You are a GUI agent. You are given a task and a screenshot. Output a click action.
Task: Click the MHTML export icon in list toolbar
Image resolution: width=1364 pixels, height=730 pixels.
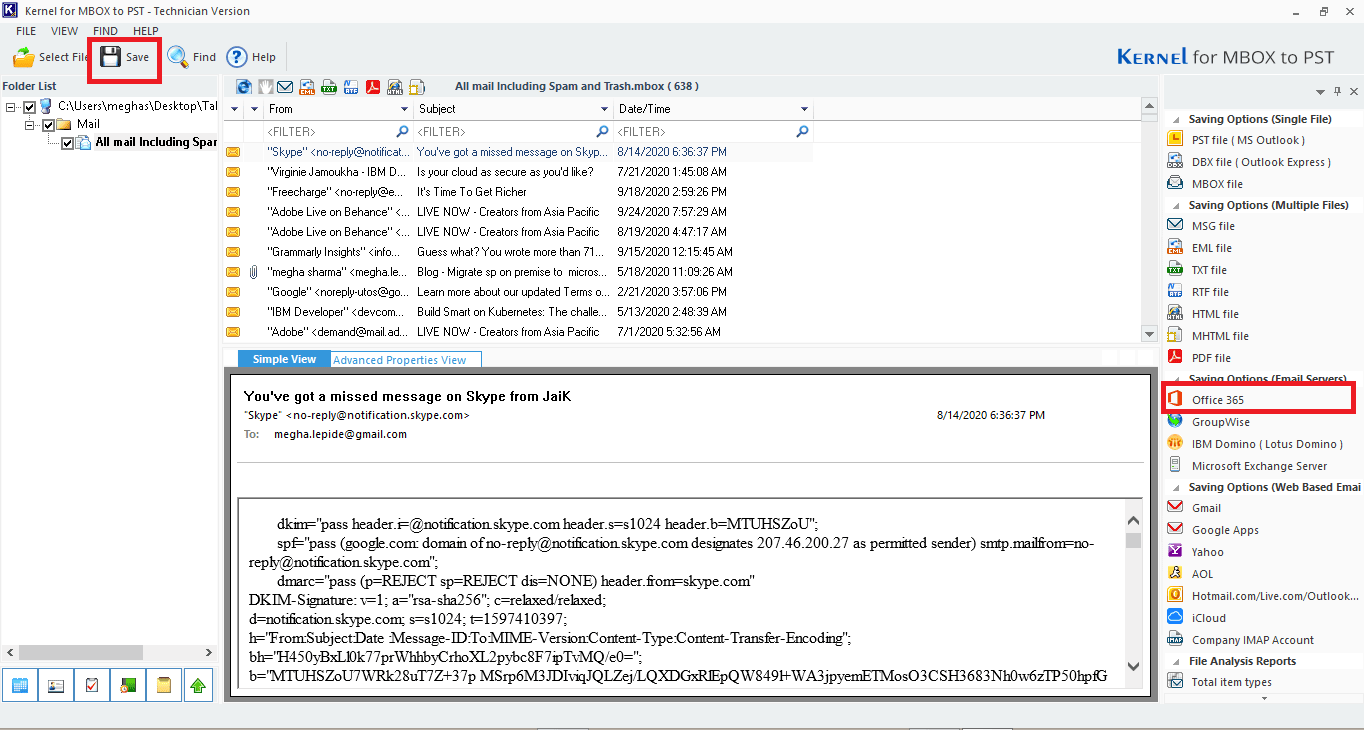pyautogui.click(x=418, y=87)
